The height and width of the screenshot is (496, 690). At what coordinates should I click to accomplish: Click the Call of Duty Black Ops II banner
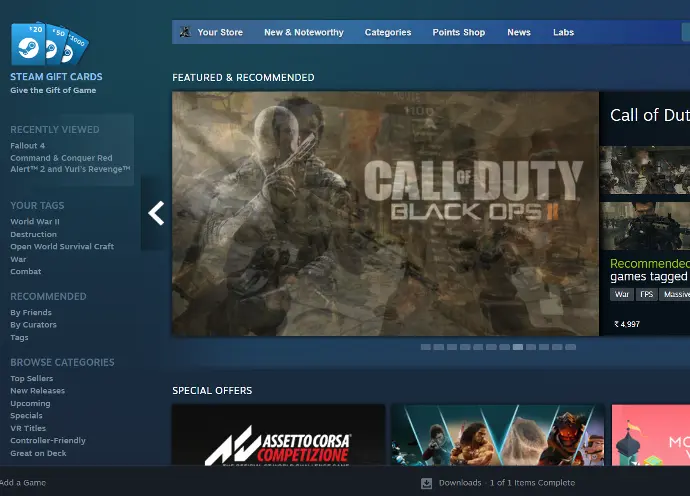(385, 213)
